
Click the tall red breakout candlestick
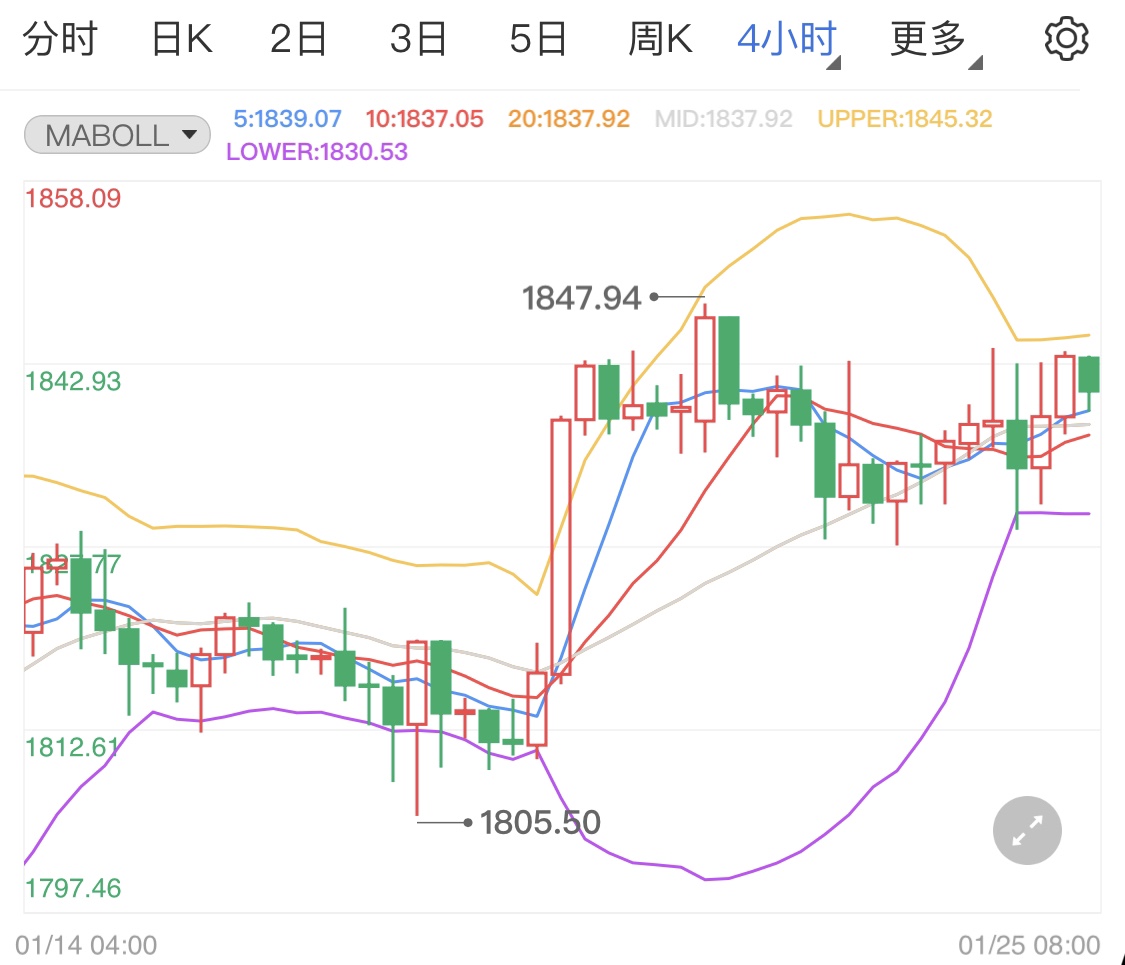coord(561,547)
